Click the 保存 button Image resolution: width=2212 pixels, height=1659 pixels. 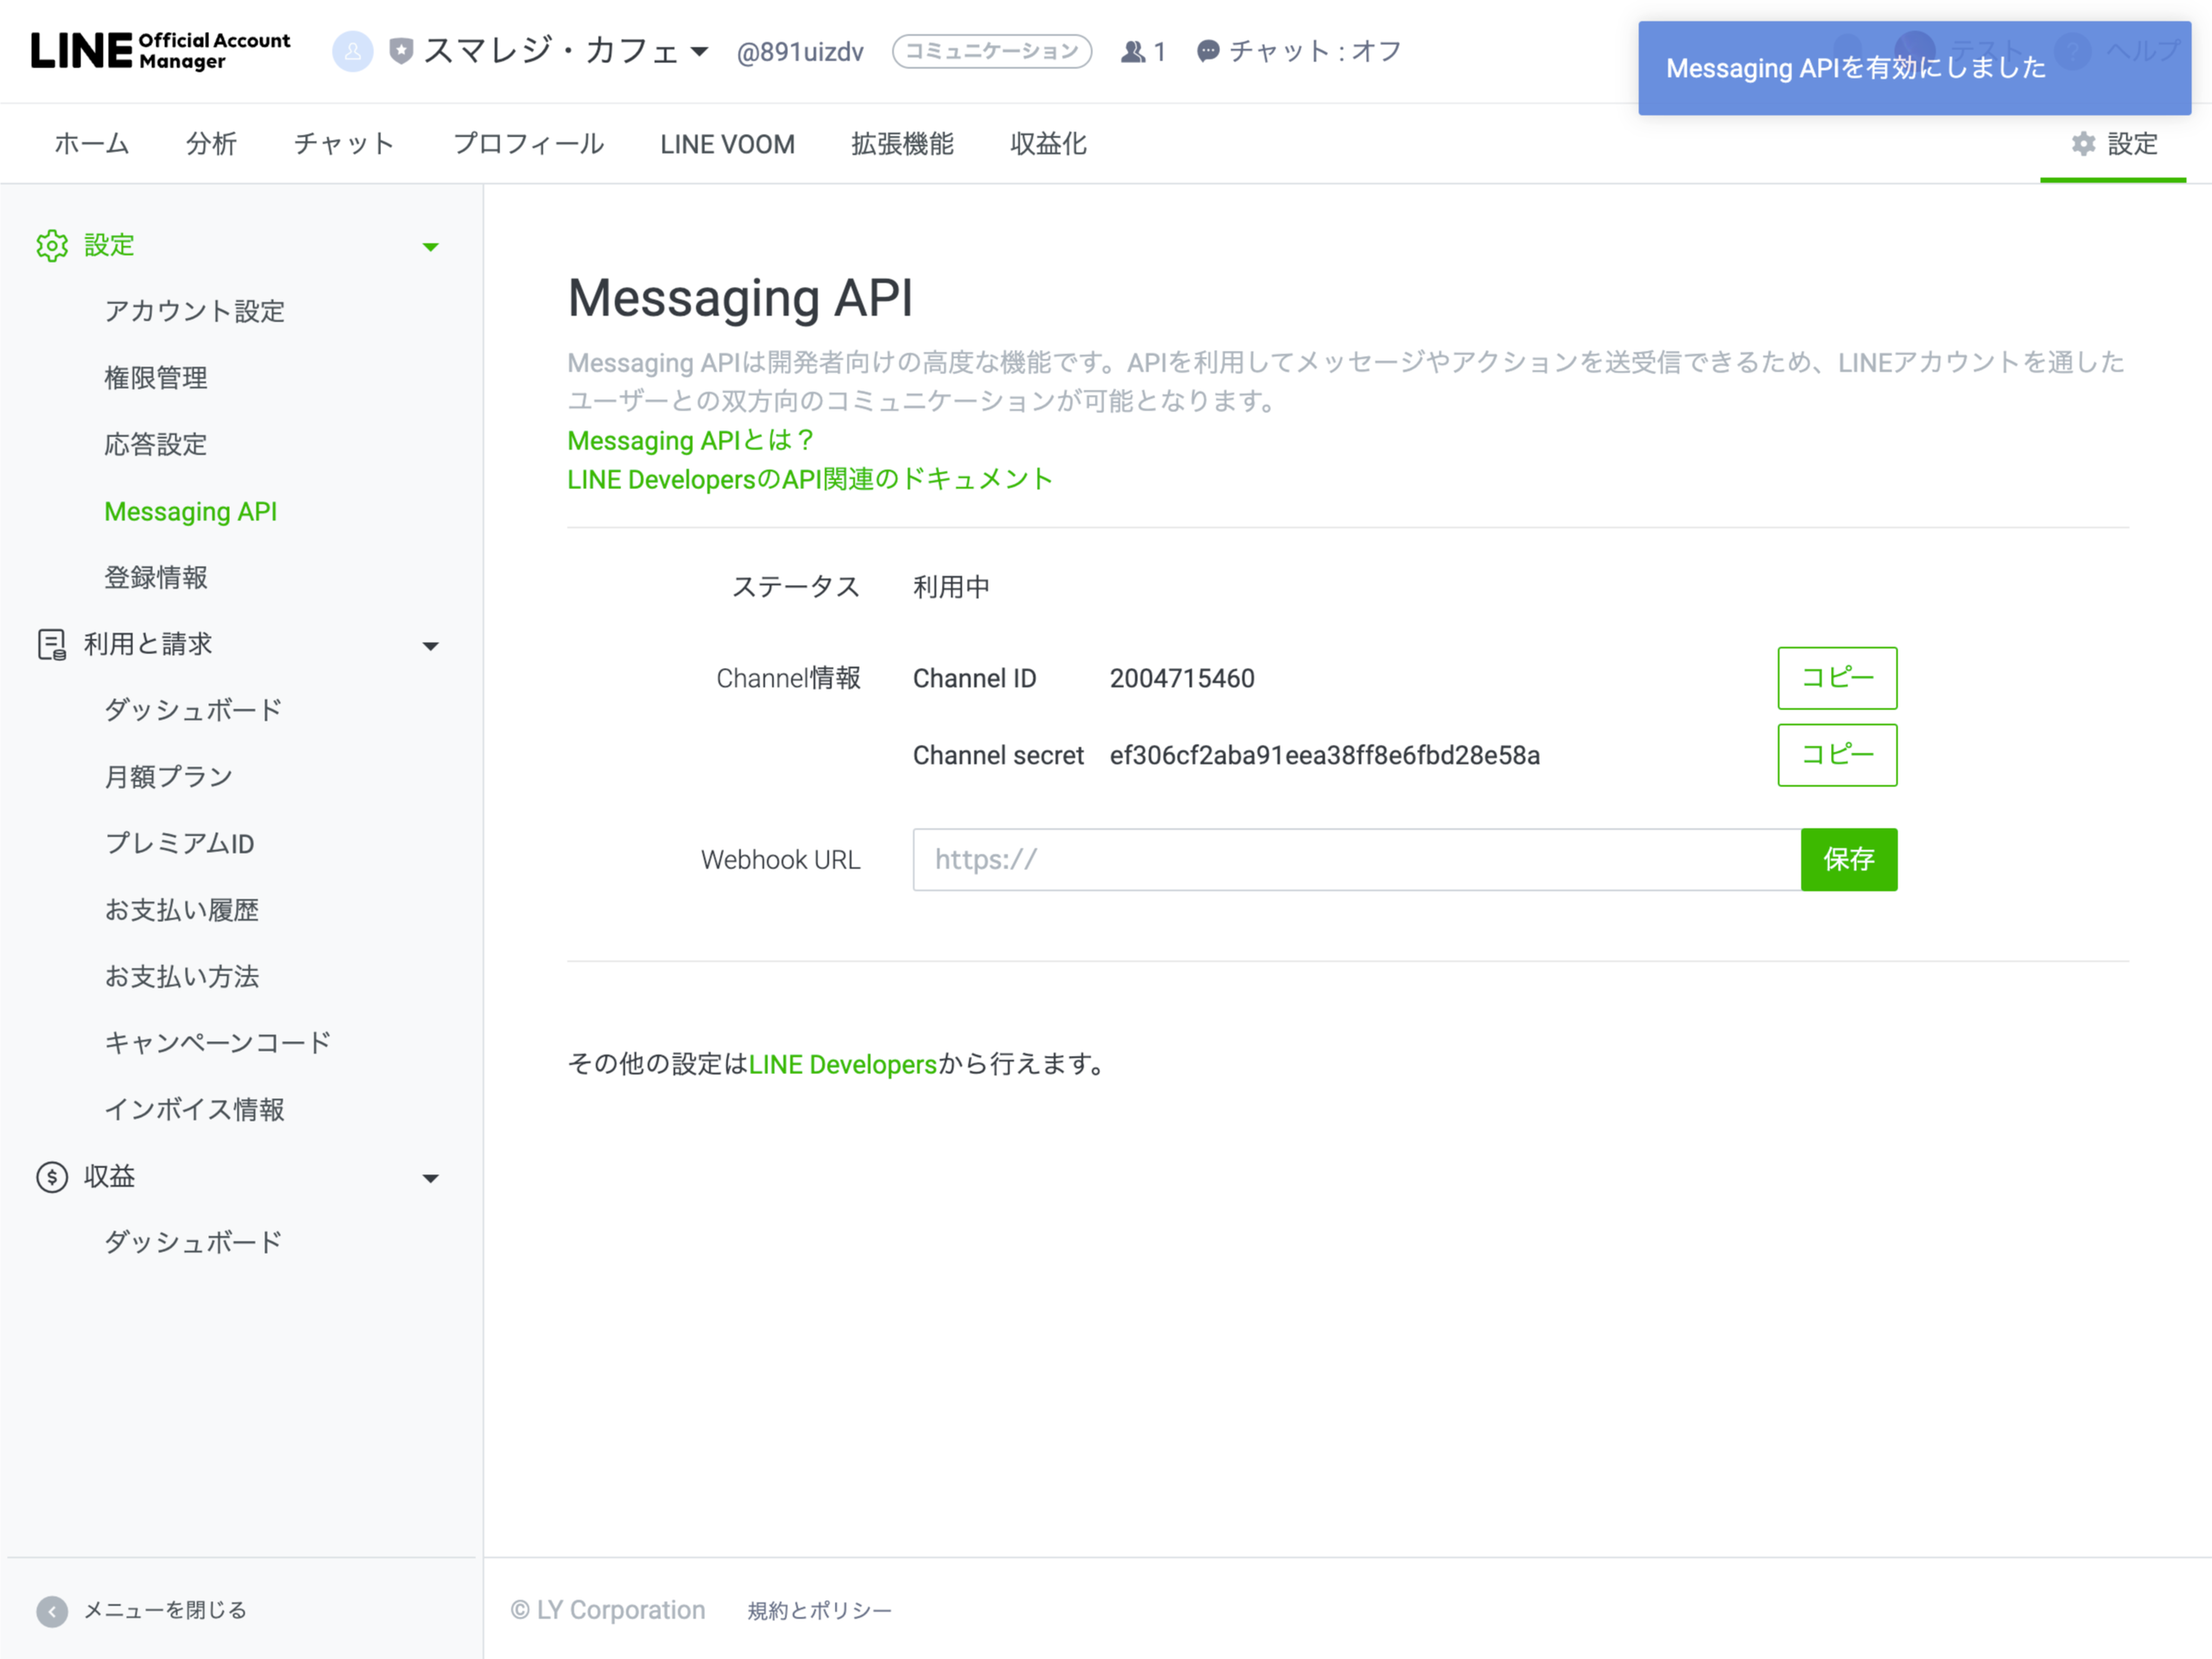tap(1848, 859)
